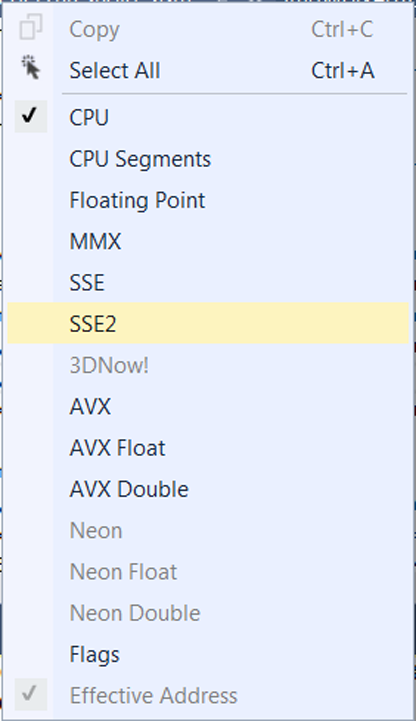The width and height of the screenshot is (416, 721).
Task: Select the highlighted SSE2 entry
Action: coord(208,323)
